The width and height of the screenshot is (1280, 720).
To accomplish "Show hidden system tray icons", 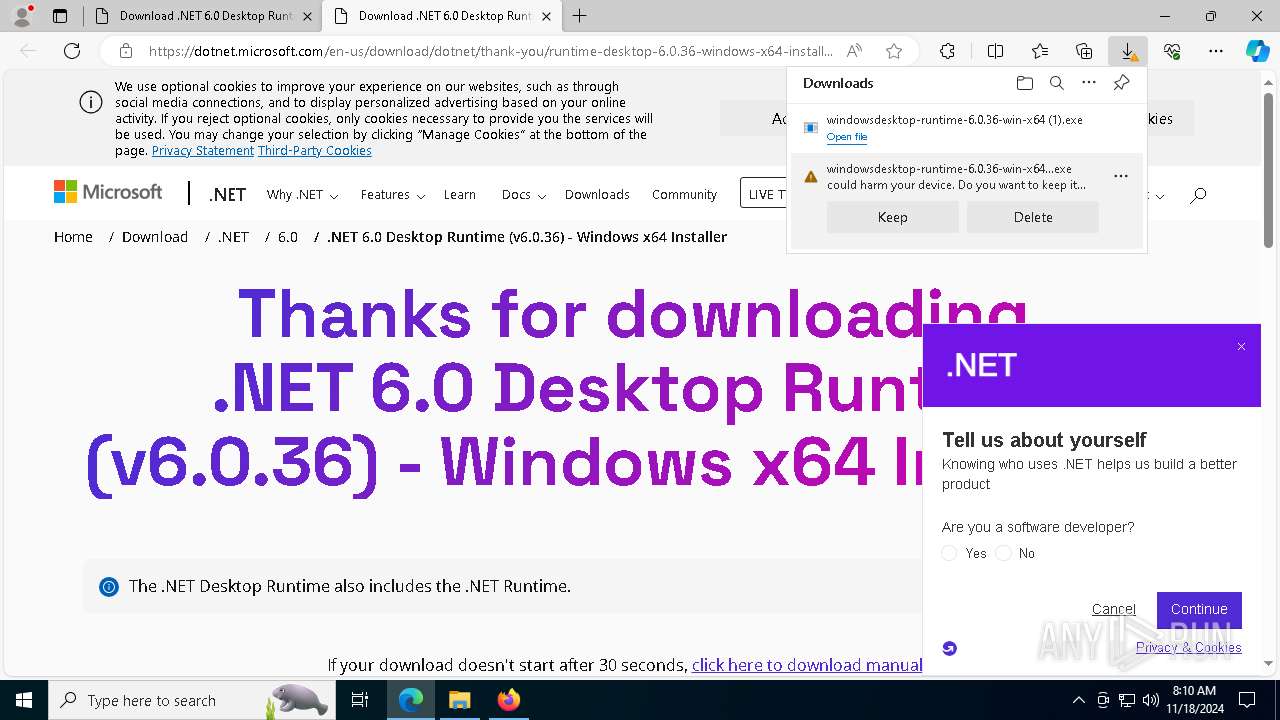I will pos(1078,700).
